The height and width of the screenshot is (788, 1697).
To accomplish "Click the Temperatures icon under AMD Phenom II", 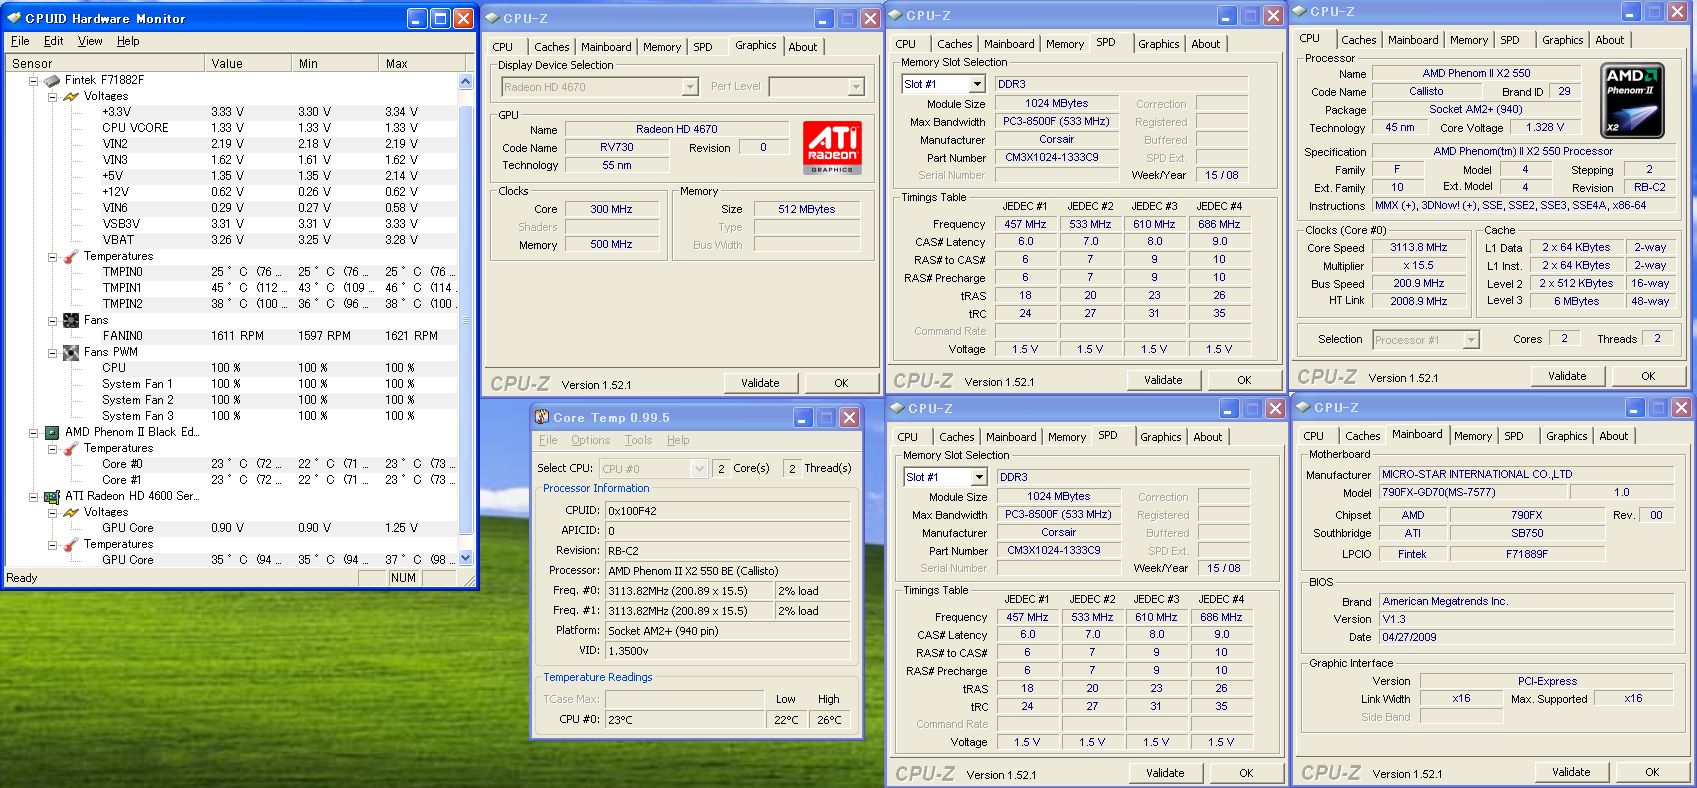I will point(71,448).
